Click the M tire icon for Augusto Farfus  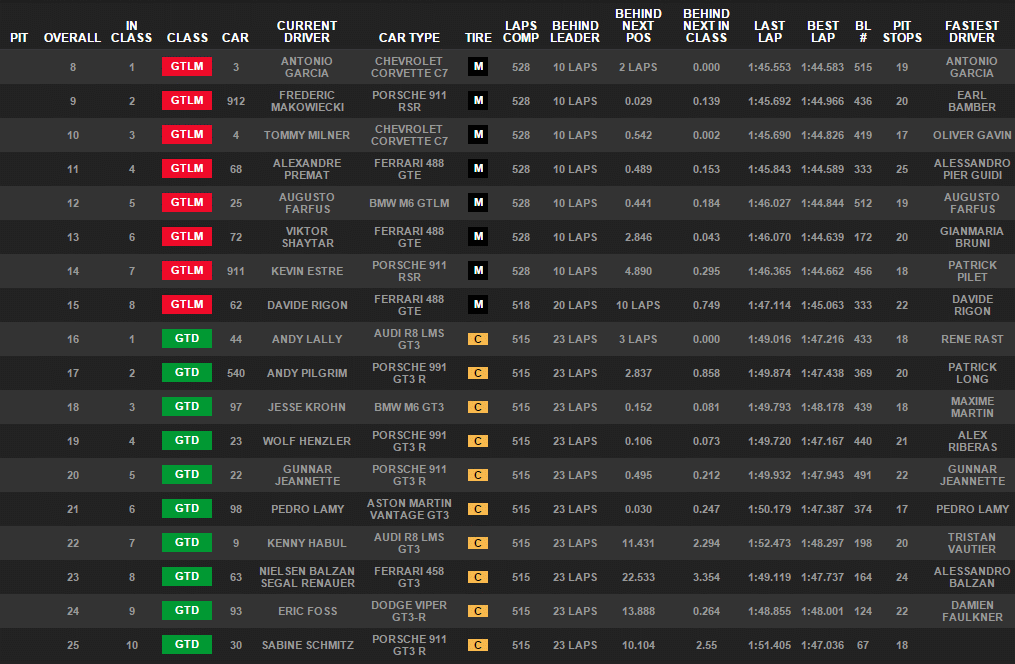478,203
